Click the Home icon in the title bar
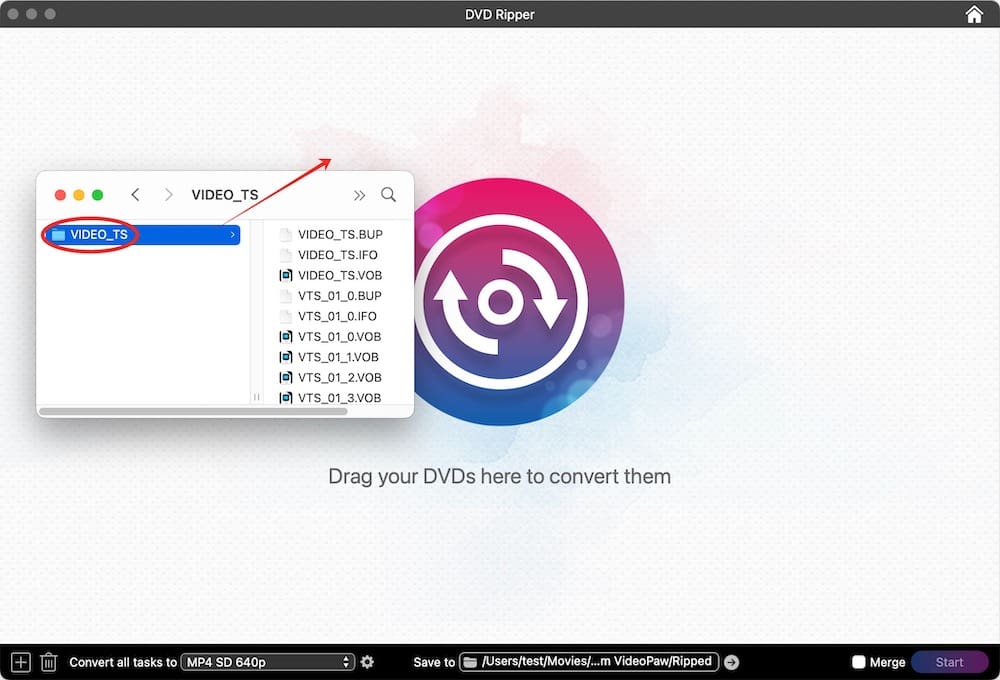 tap(973, 14)
